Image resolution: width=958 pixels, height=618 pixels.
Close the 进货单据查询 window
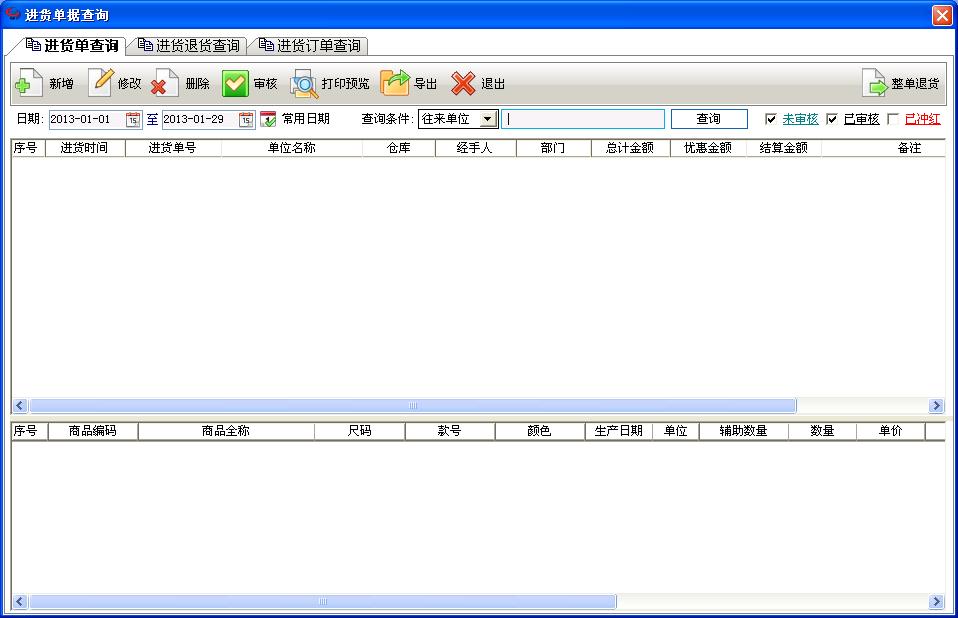point(942,15)
